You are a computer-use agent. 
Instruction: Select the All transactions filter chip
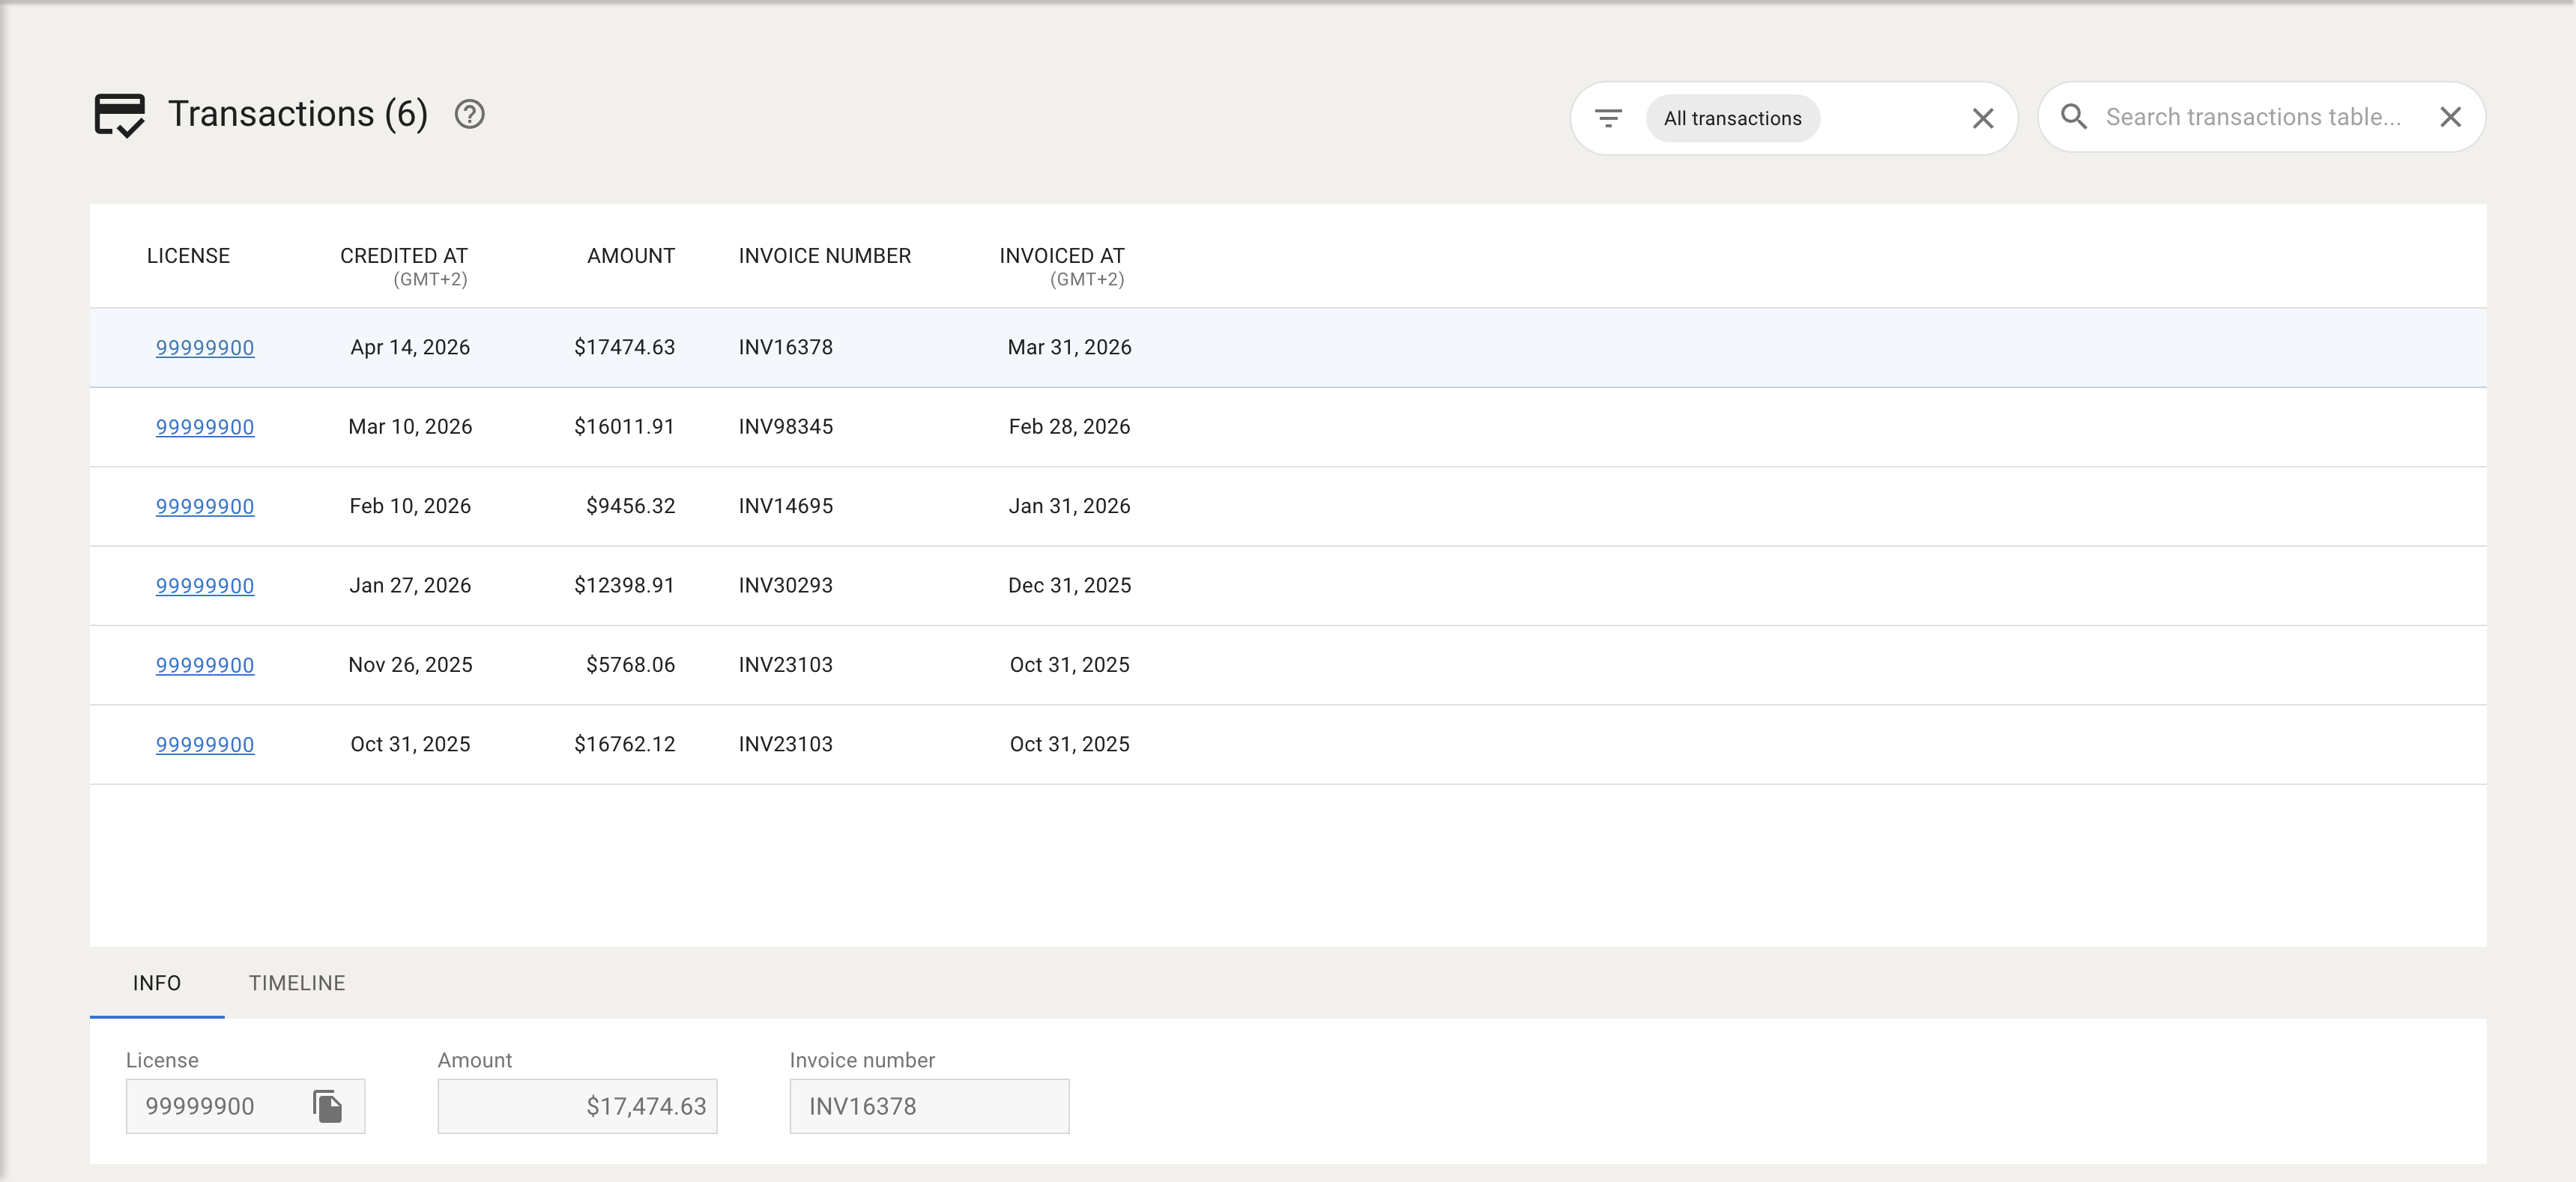pyautogui.click(x=1732, y=118)
